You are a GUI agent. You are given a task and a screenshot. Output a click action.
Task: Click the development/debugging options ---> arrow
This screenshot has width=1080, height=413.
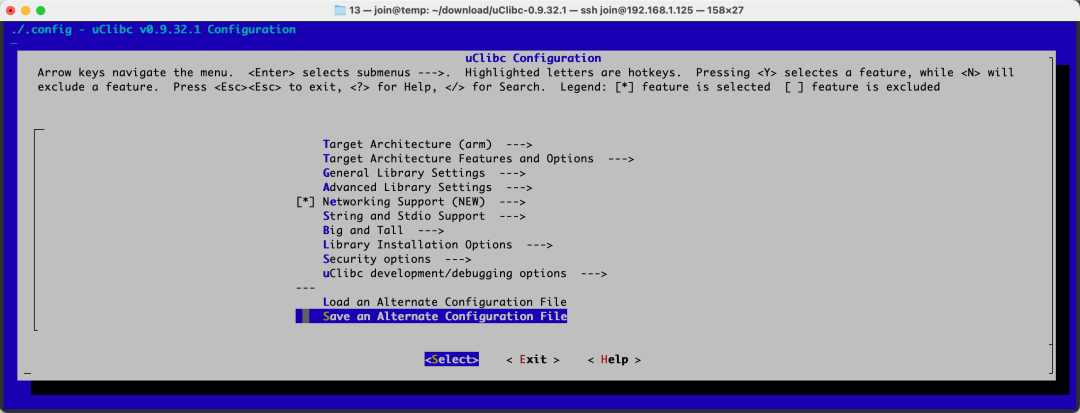(x=593, y=274)
